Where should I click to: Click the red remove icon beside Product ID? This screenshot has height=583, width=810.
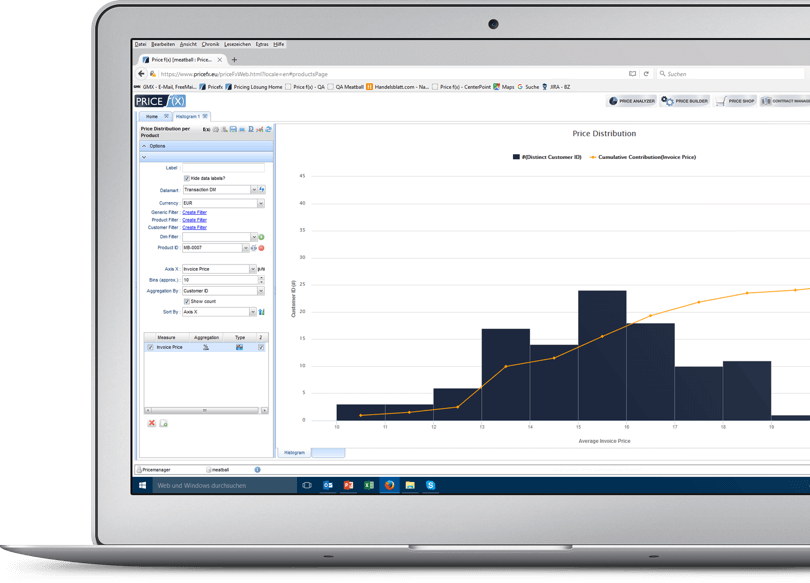[x=261, y=248]
